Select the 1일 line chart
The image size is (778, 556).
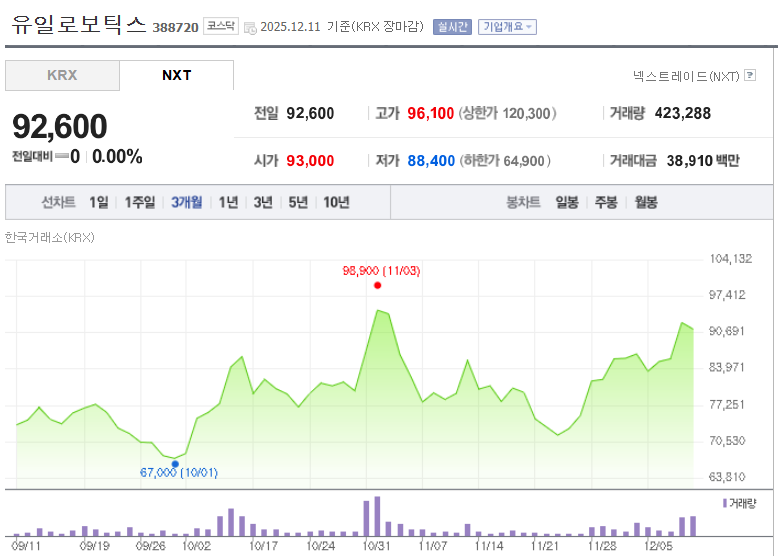[99, 202]
